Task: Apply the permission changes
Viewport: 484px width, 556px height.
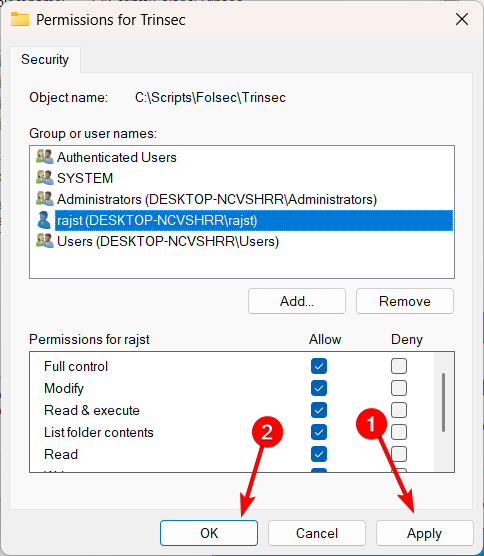Action: (x=424, y=533)
